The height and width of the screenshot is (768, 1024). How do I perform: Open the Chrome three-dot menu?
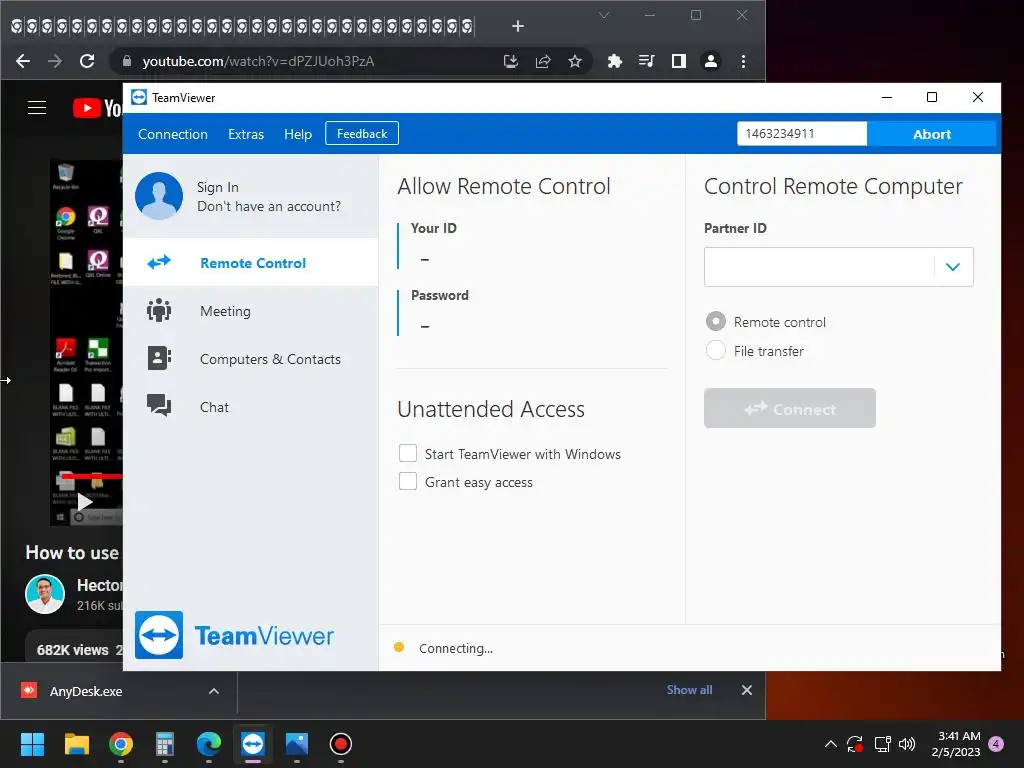tap(743, 61)
